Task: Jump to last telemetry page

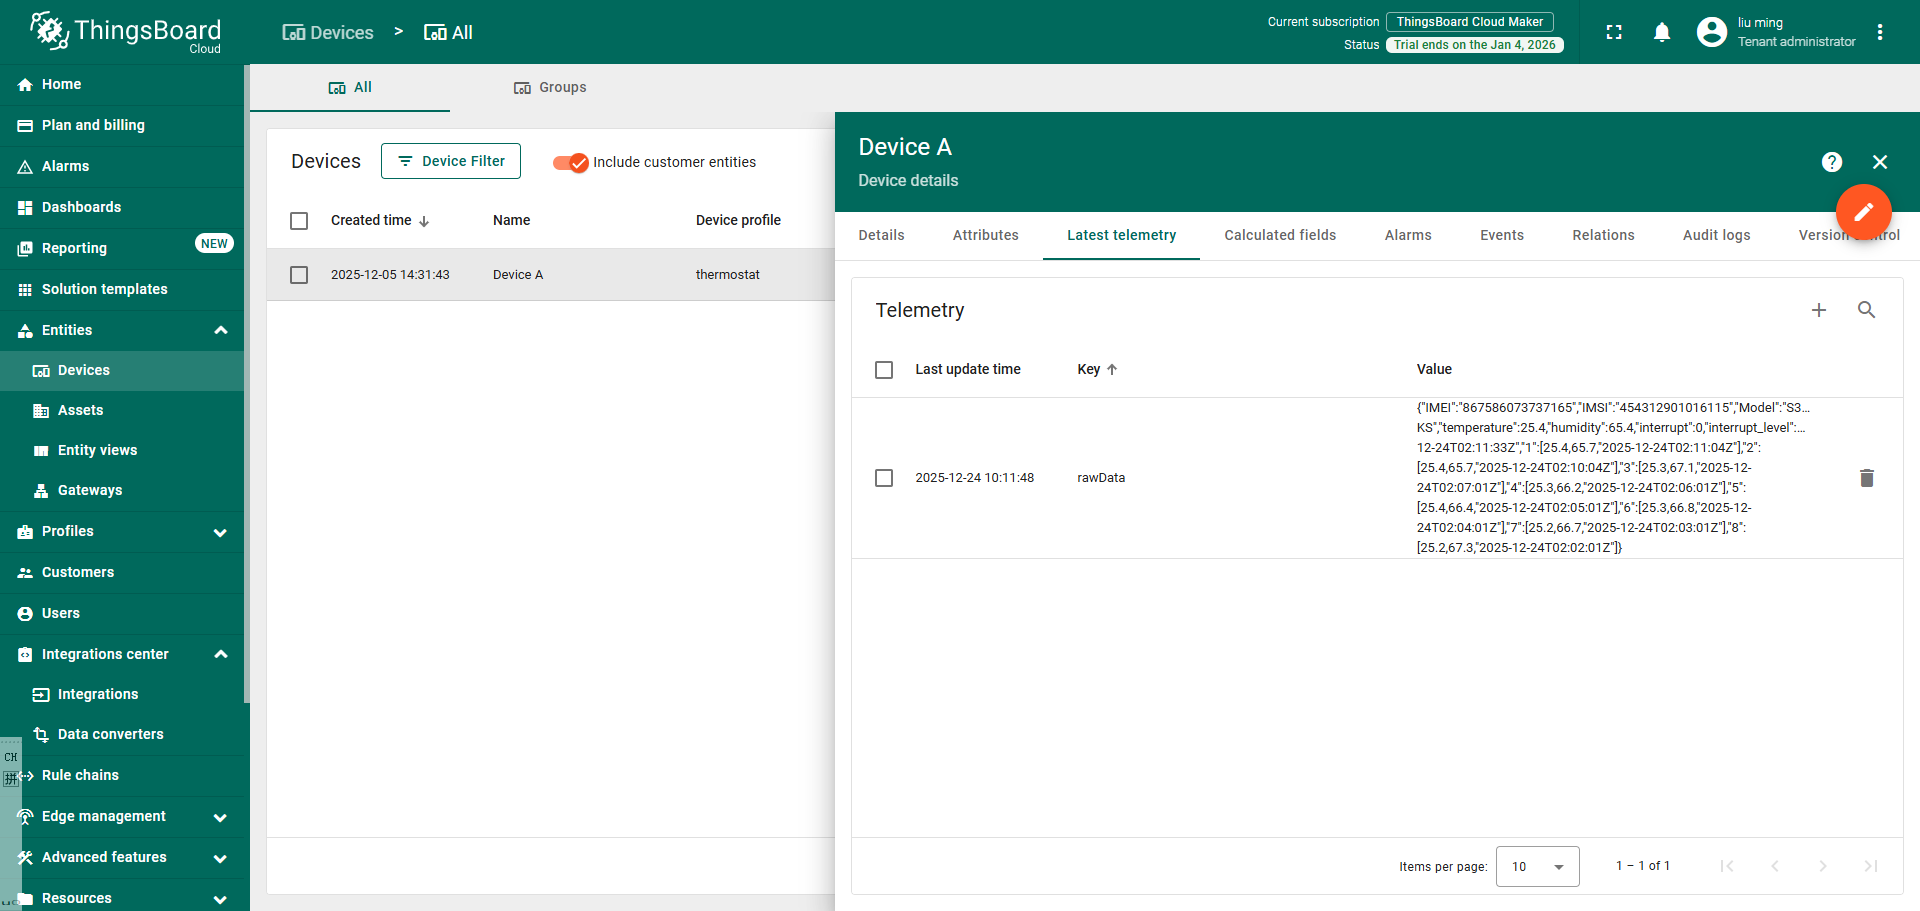Action: 1870,866
